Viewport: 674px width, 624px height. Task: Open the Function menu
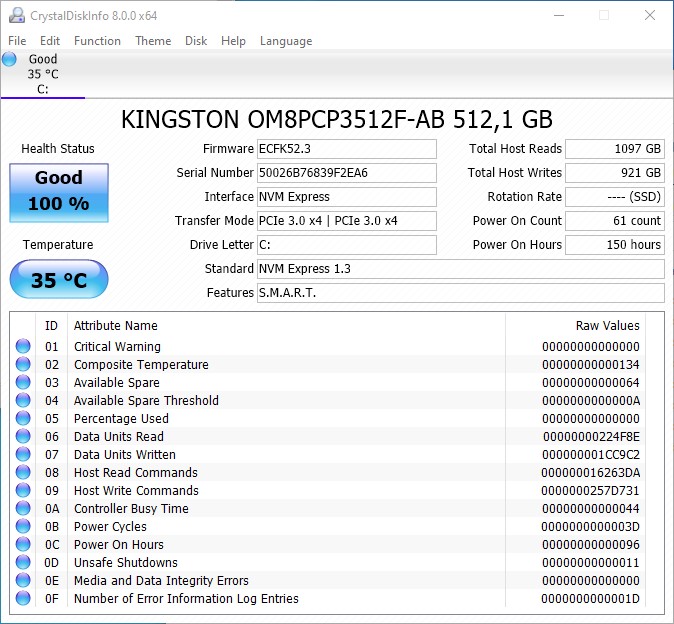click(97, 41)
